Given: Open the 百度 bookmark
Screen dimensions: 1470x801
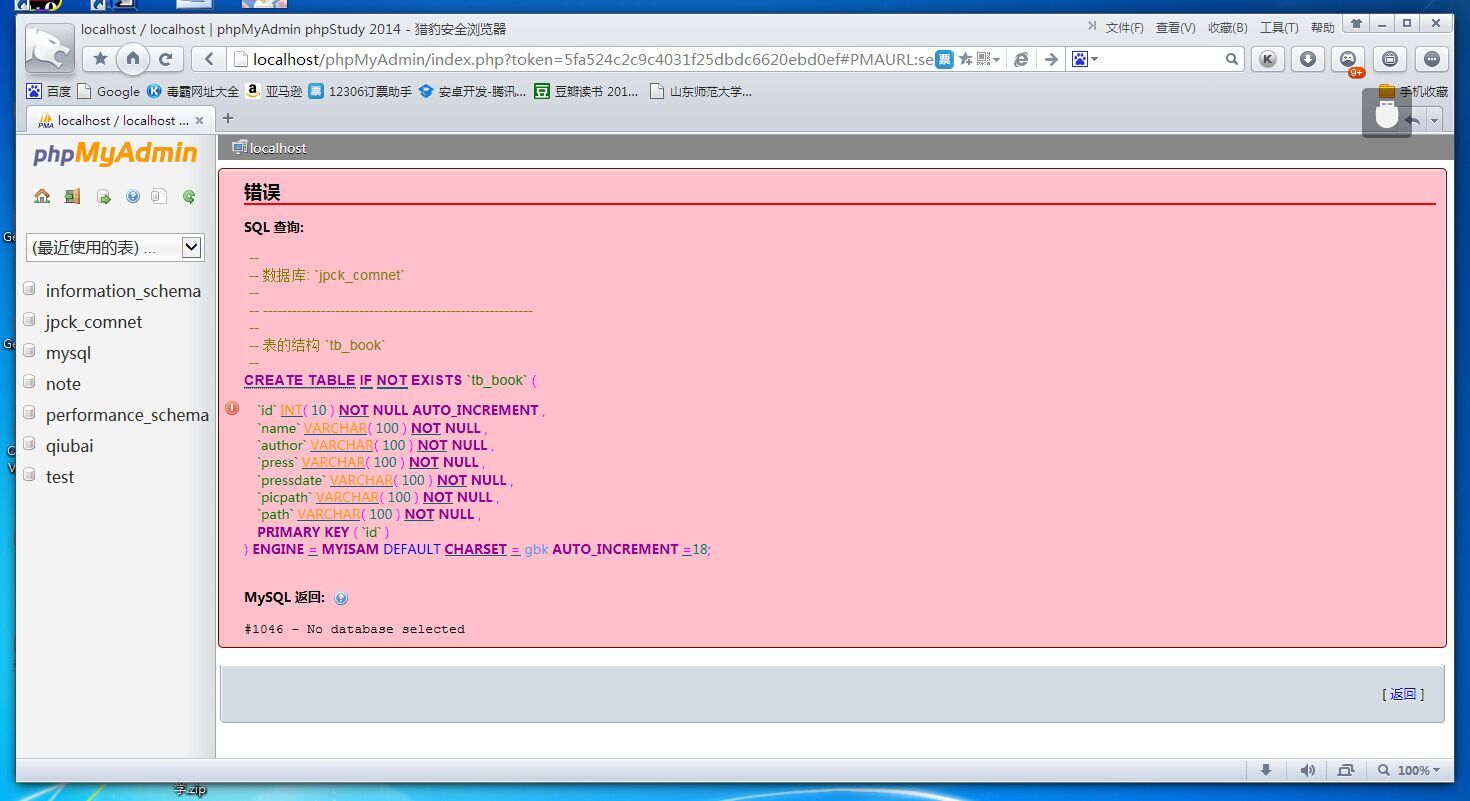Looking at the screenshot, I should 49,91.
